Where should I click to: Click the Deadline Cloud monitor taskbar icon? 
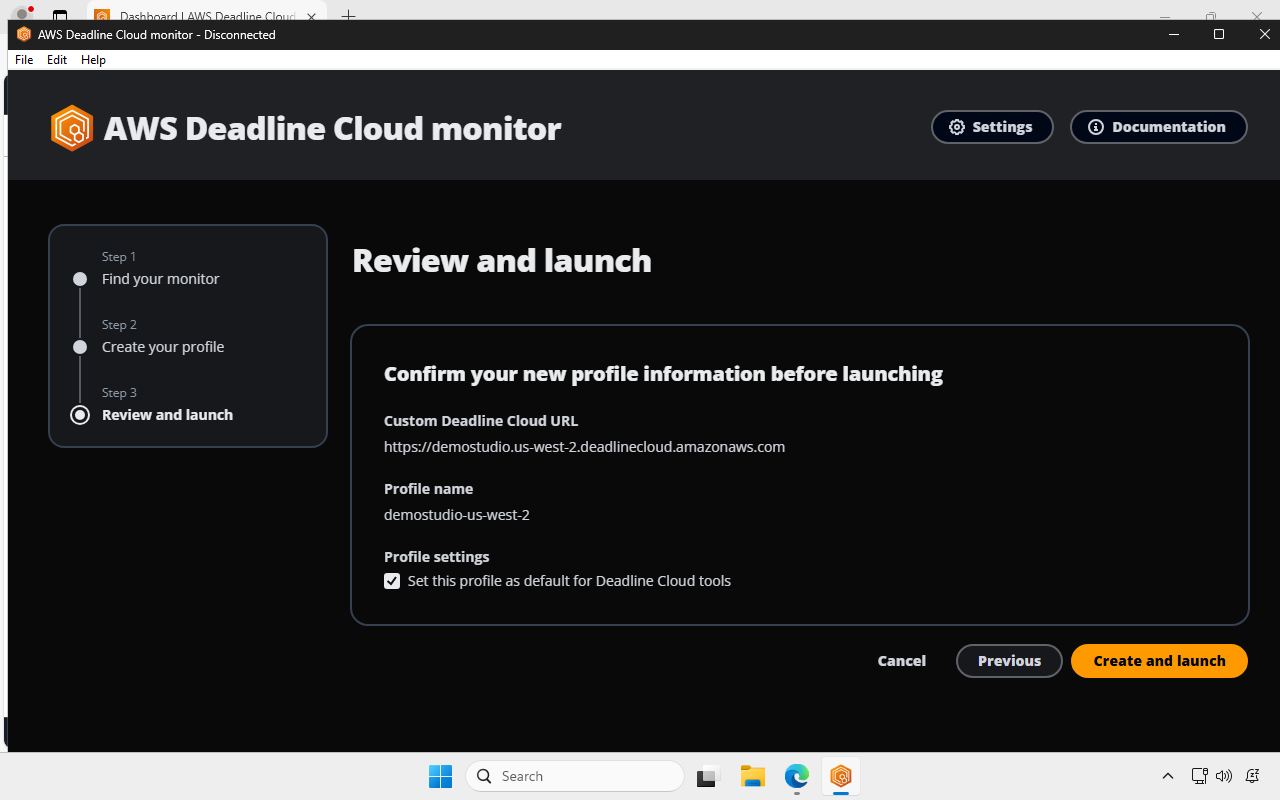[840, 776]
